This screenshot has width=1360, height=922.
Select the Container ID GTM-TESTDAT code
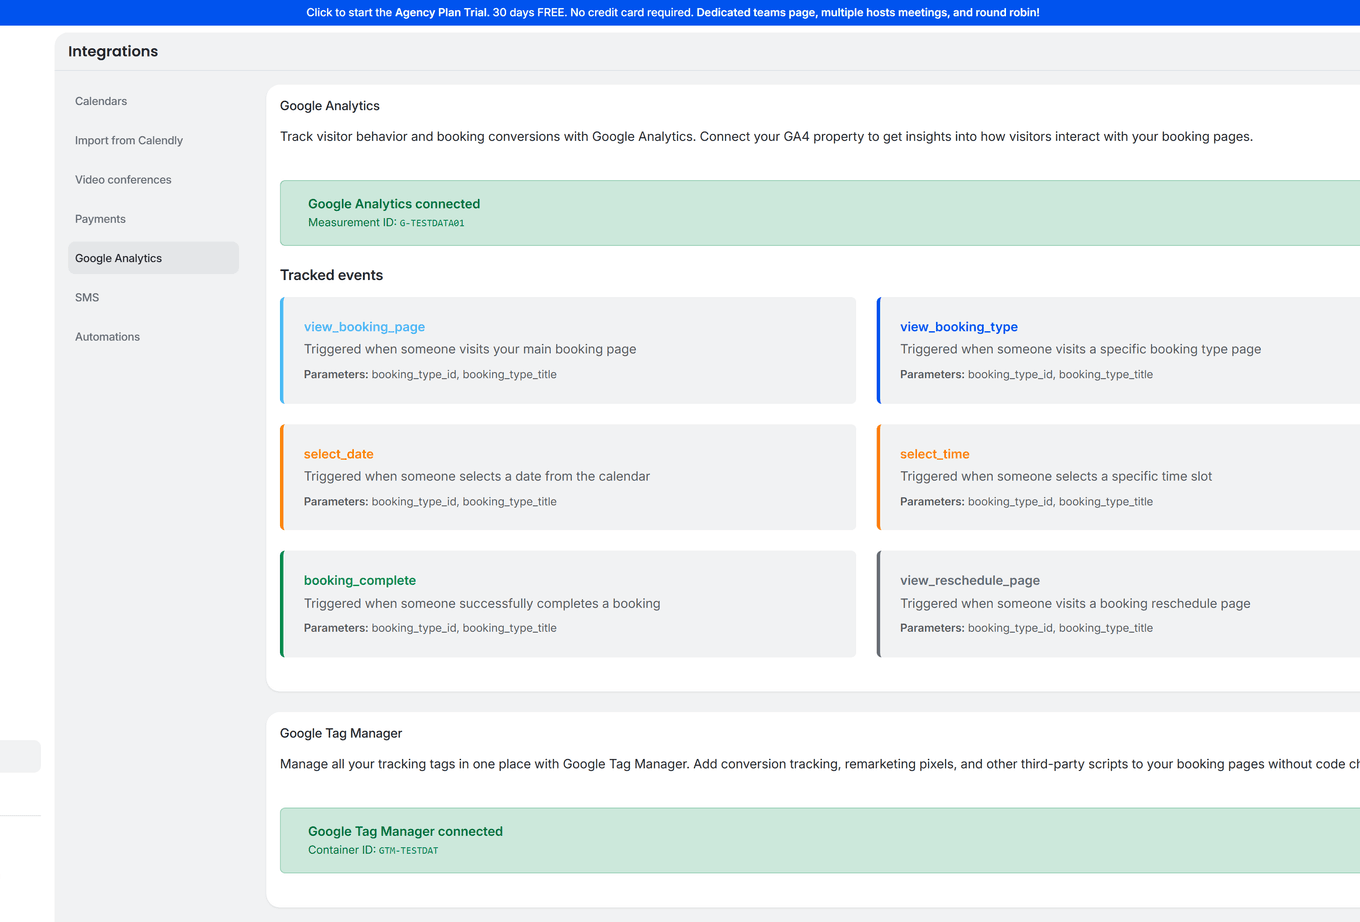pos(408,850)
